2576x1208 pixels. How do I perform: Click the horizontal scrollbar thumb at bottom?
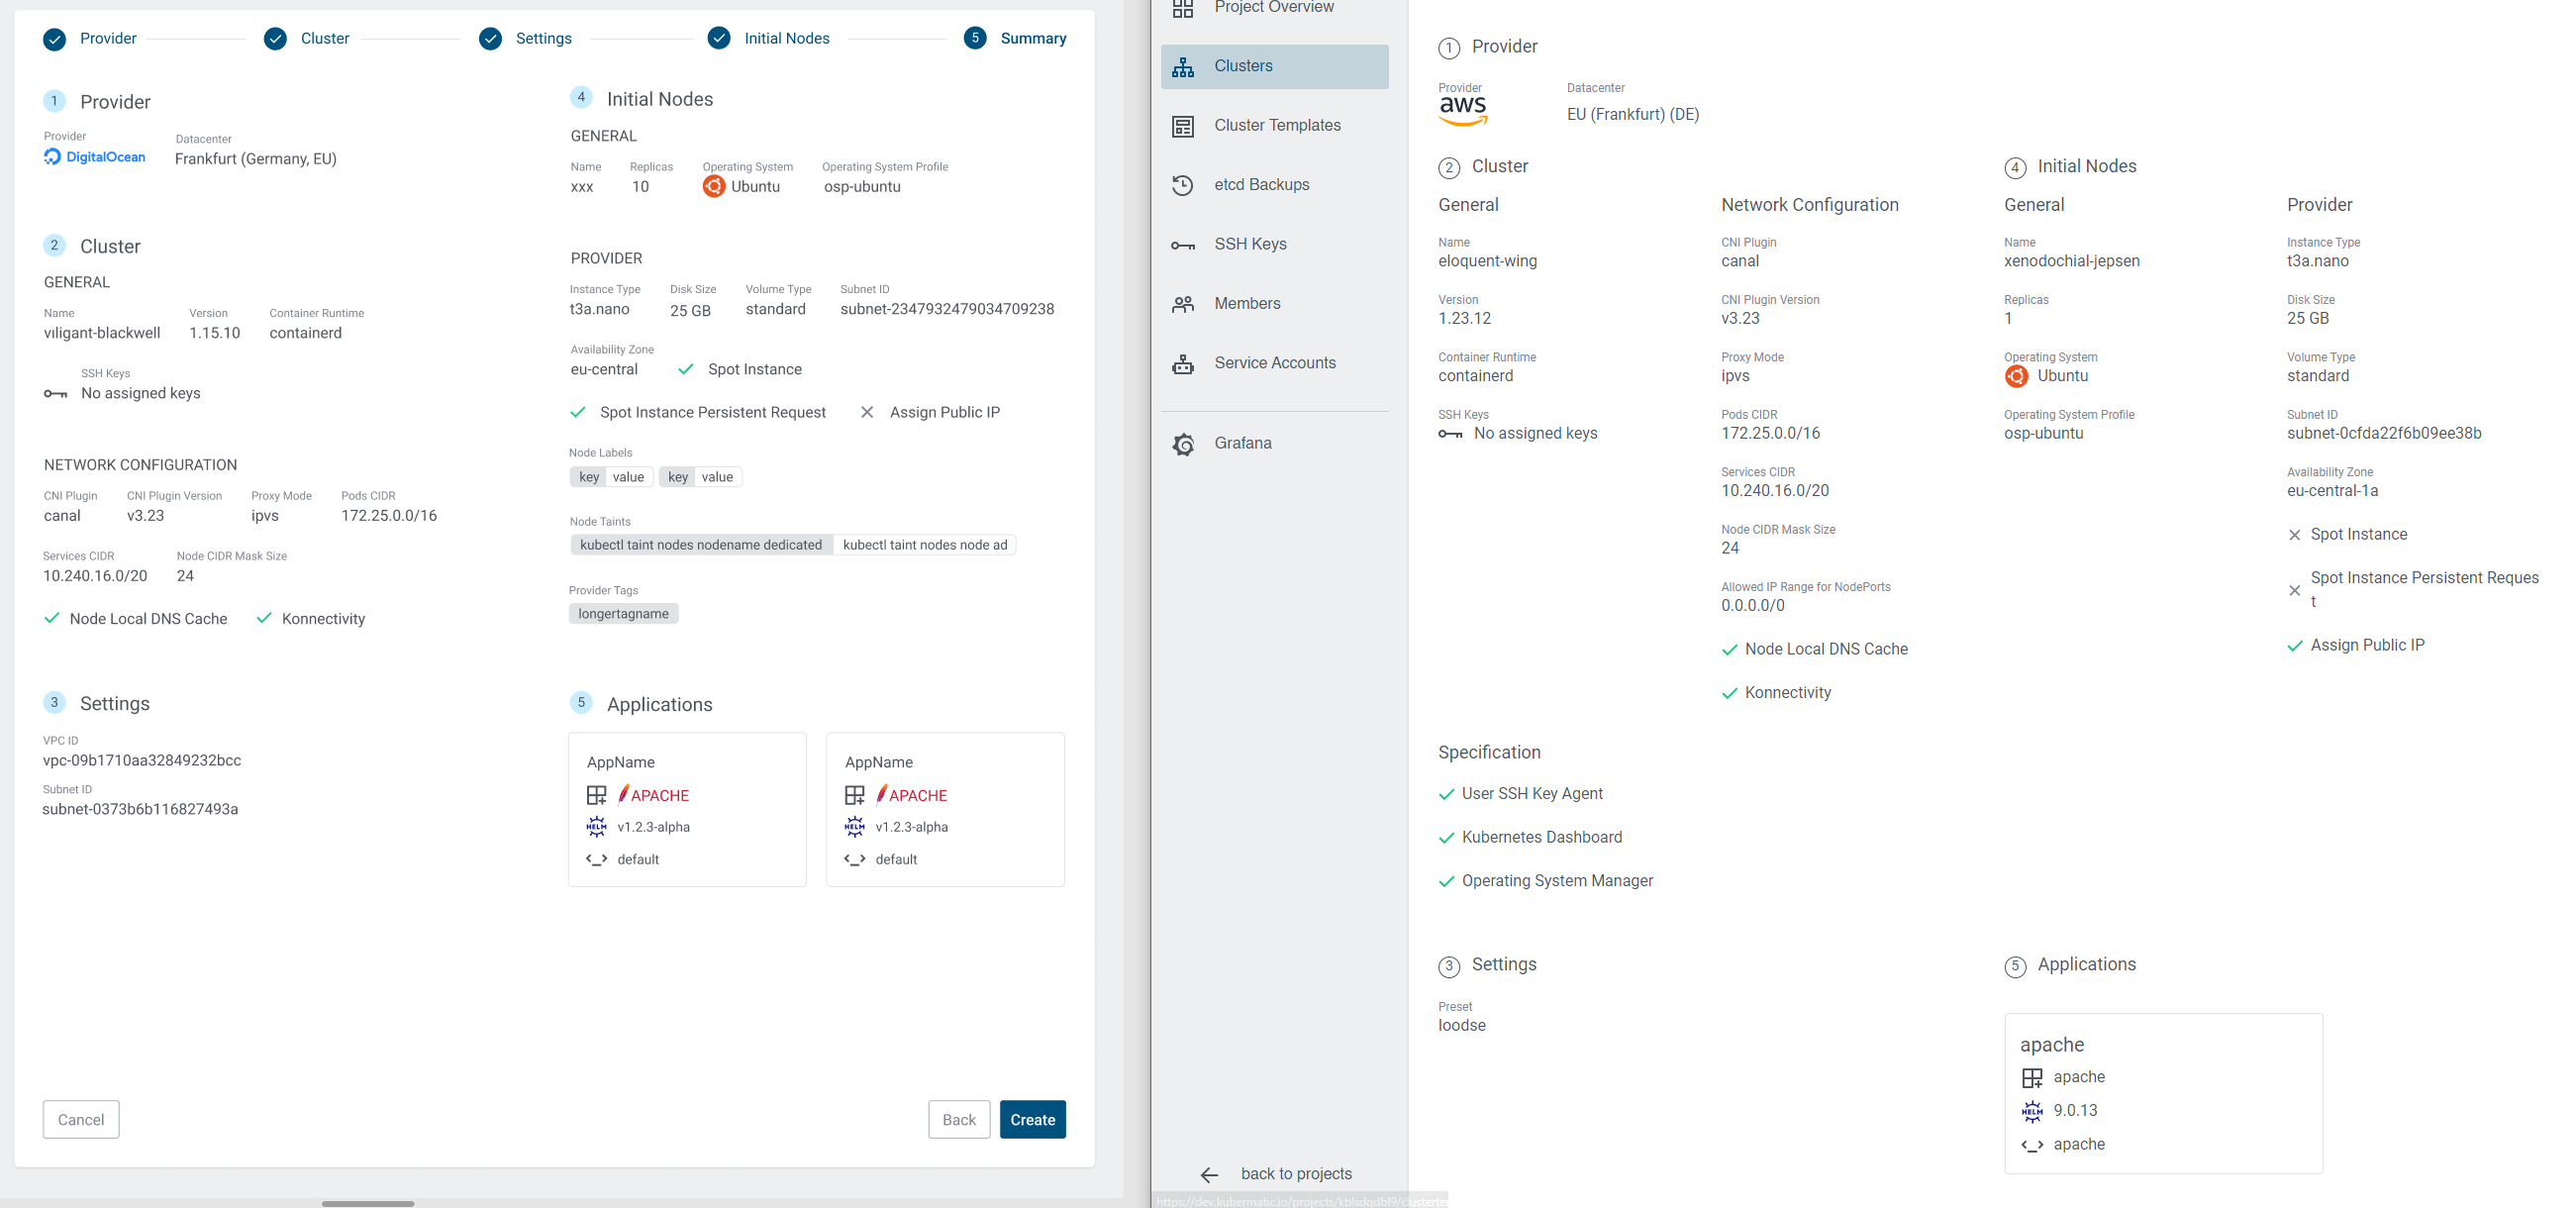tap(368, 1203)
